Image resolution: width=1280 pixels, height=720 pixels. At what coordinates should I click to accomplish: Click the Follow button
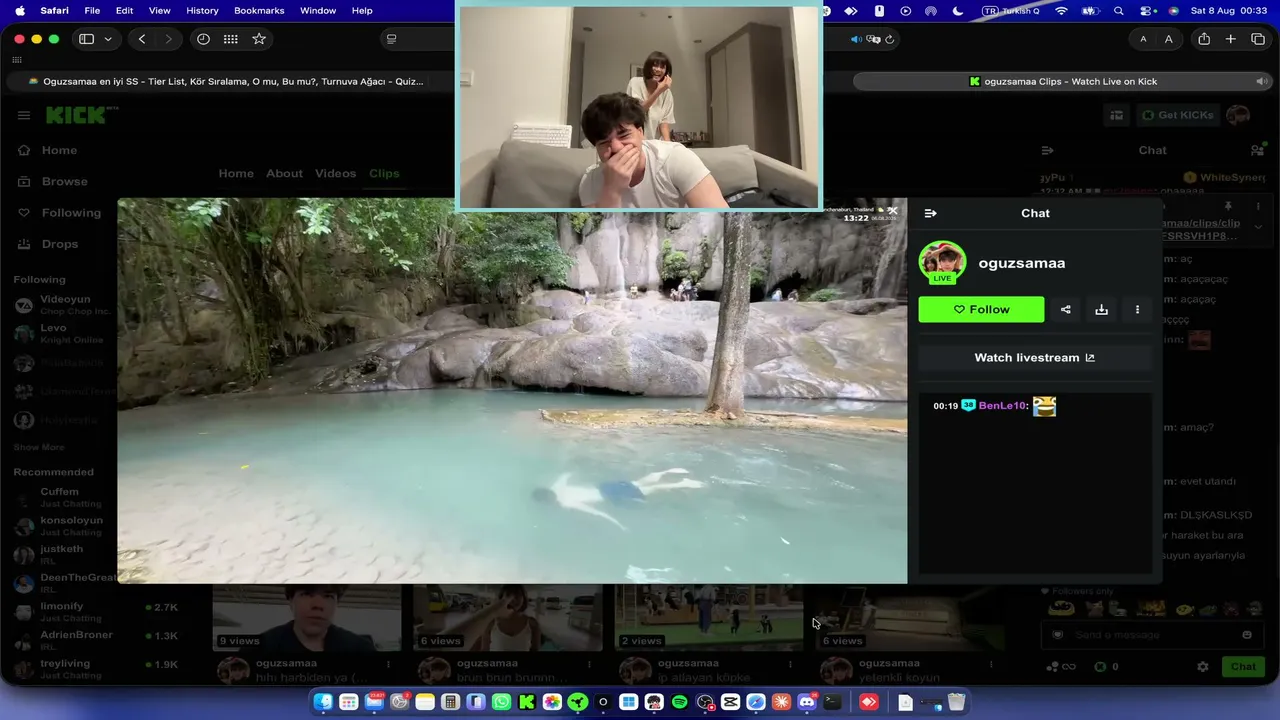click(x=981, y=310)
